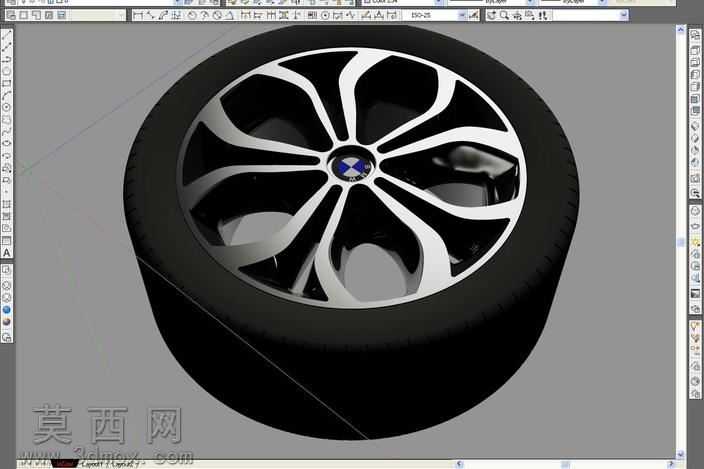
Task: Select the Multiline Text 'A' tool
Action: [7, 253]
